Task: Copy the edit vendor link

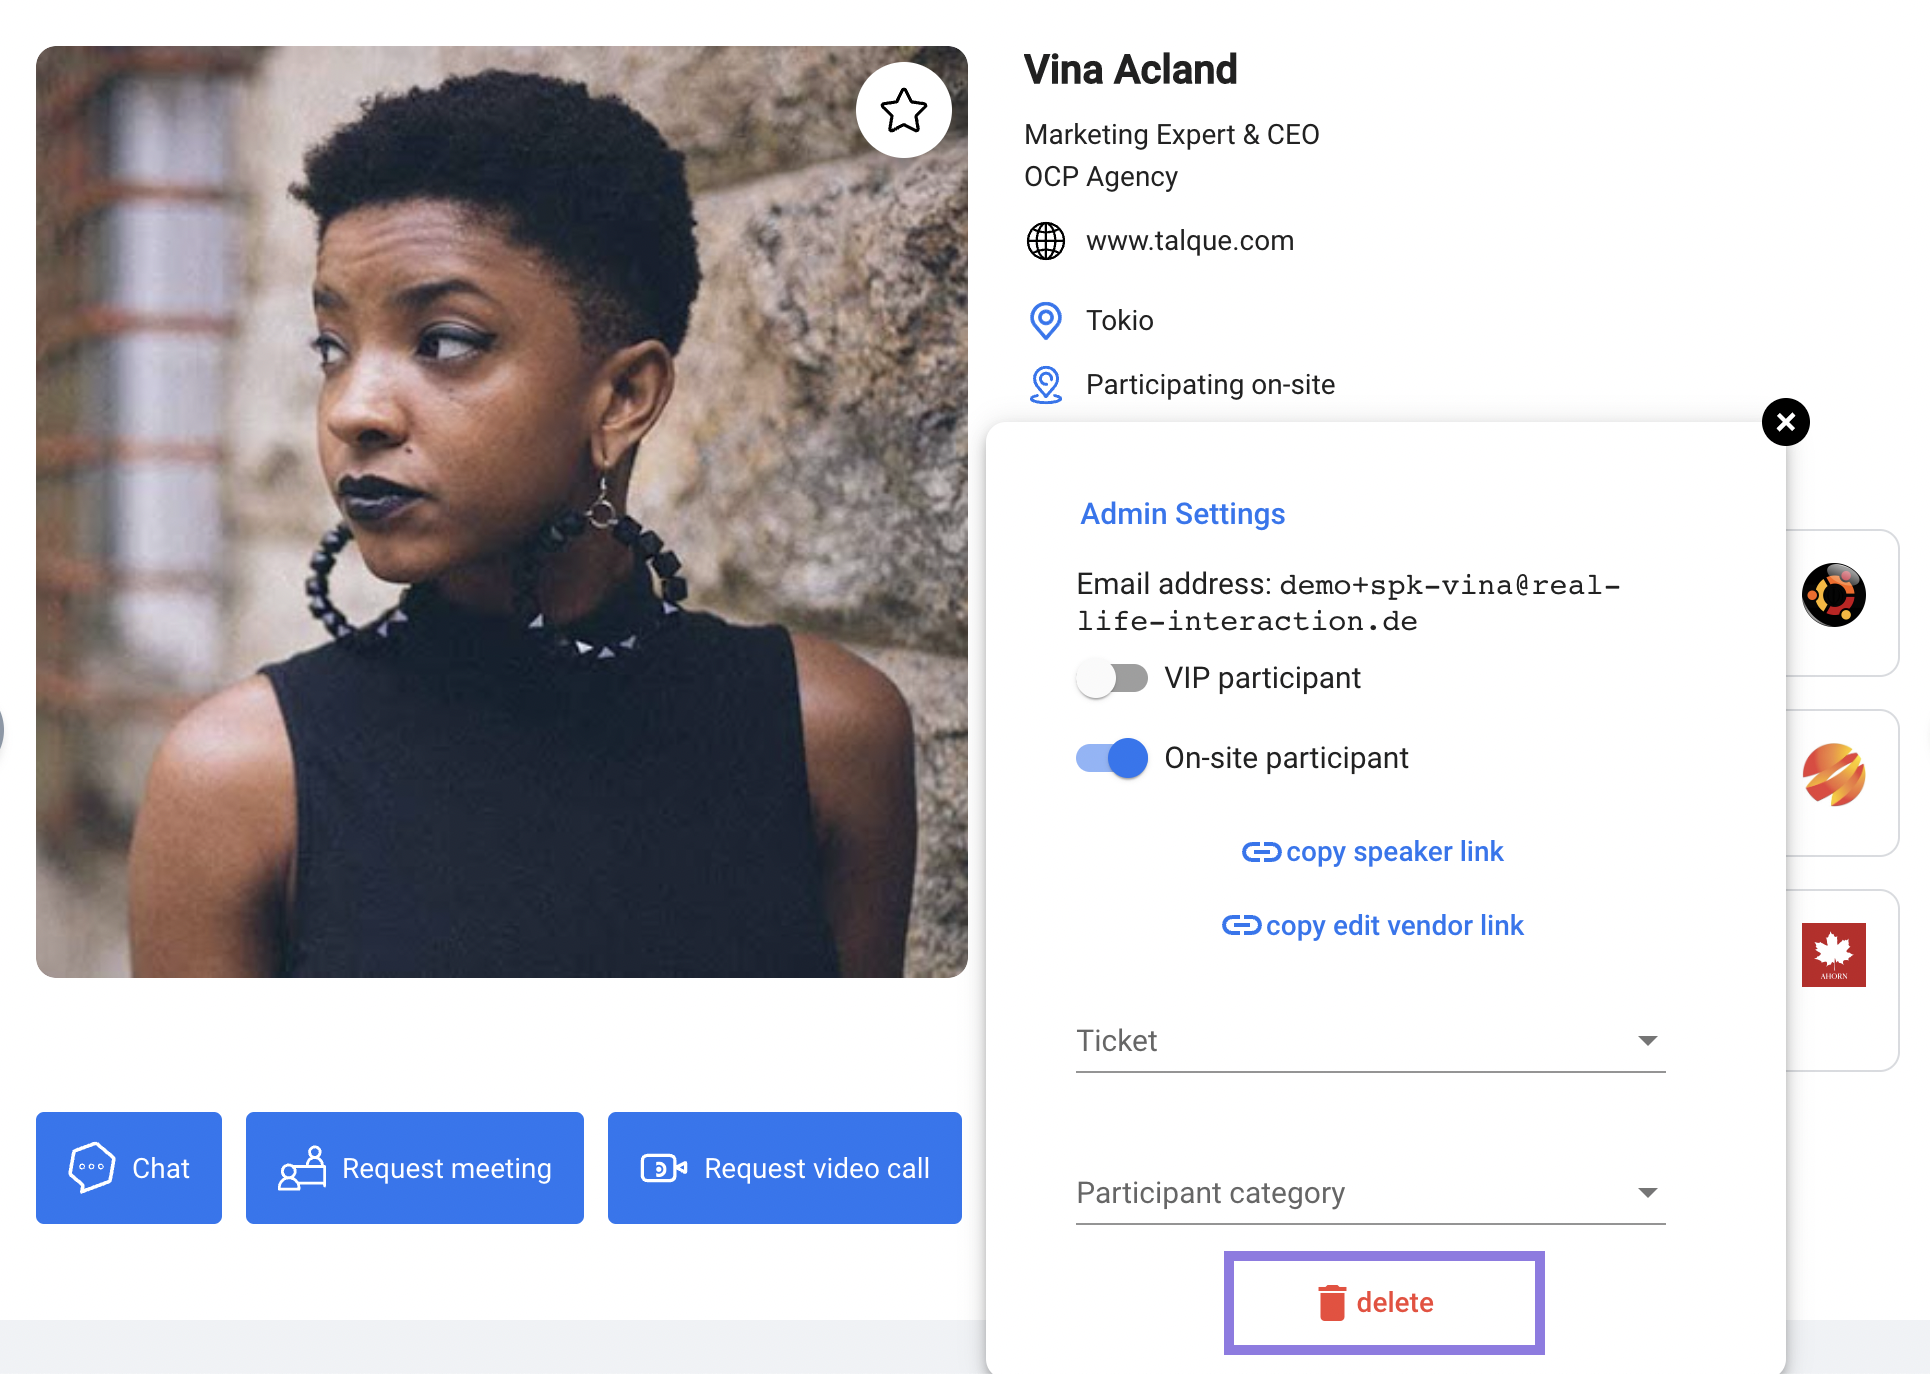Action: [1373, 926]
